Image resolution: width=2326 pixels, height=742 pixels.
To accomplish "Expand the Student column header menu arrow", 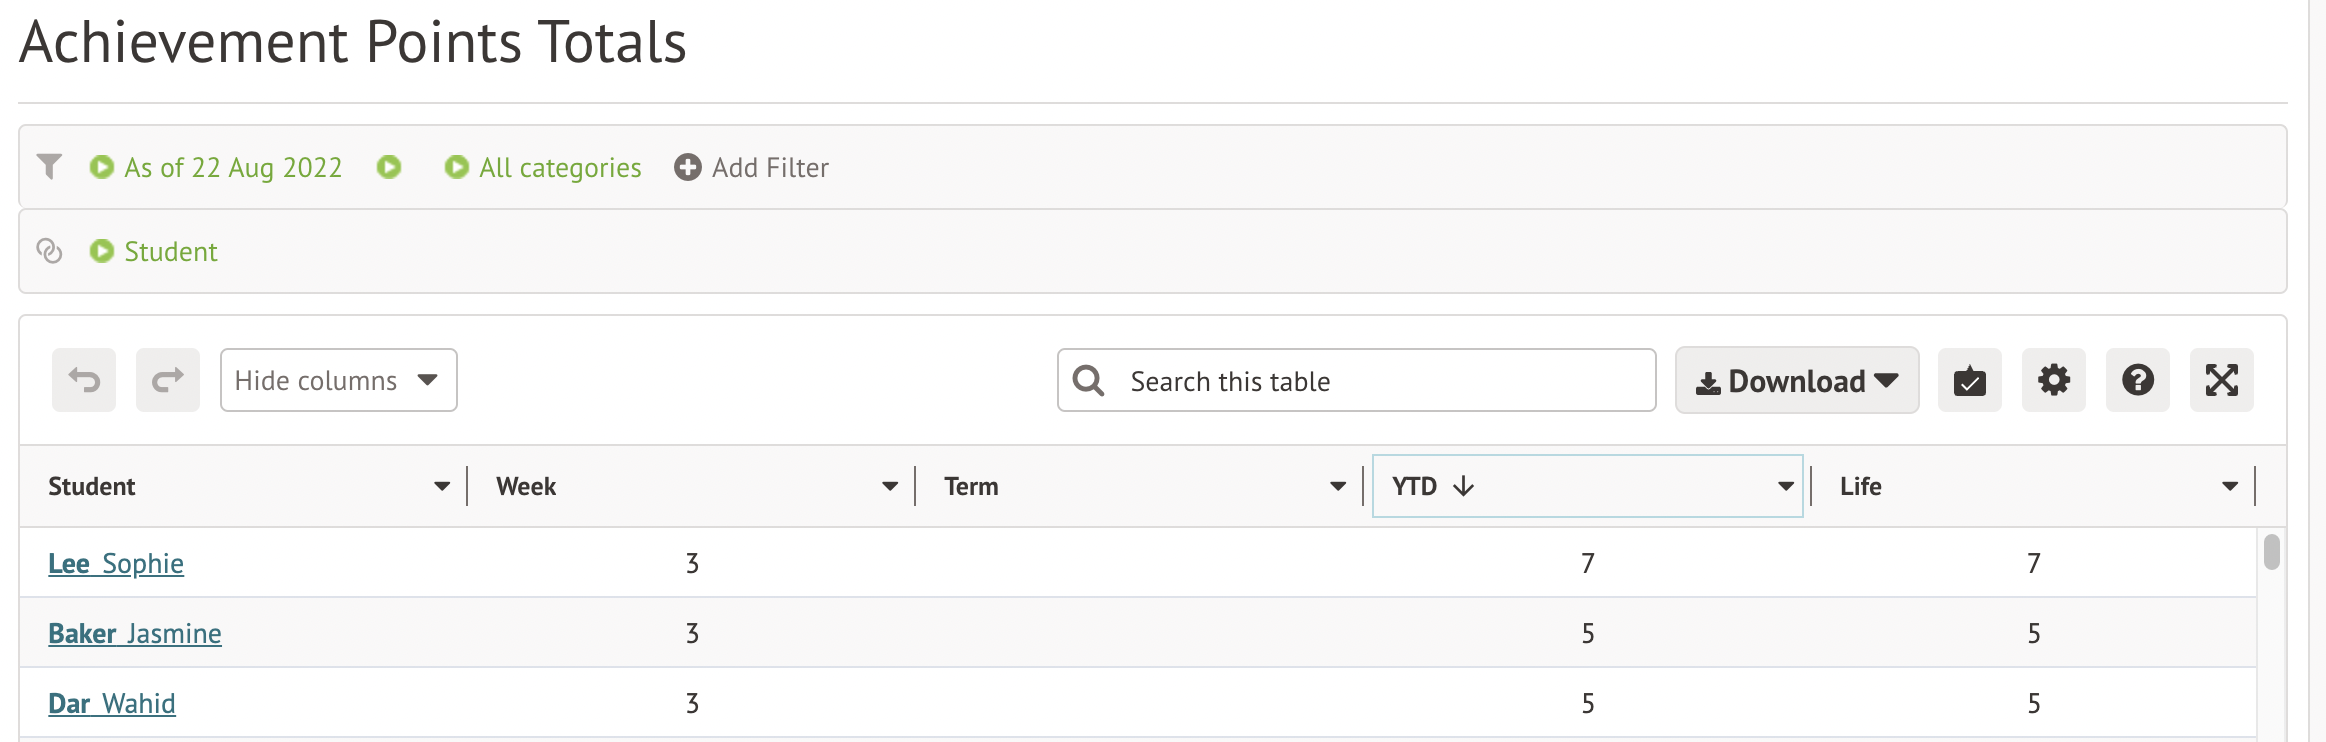I will coord(442,486).
